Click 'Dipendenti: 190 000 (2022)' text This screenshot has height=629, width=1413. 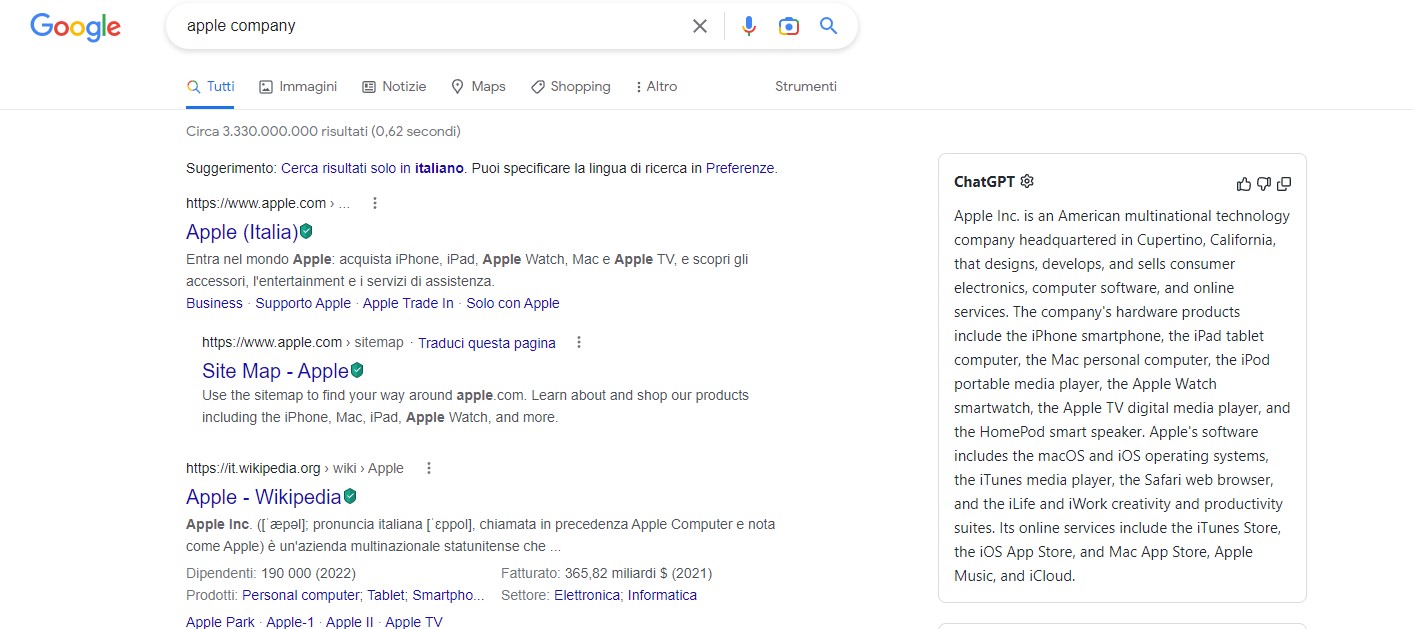271,573
